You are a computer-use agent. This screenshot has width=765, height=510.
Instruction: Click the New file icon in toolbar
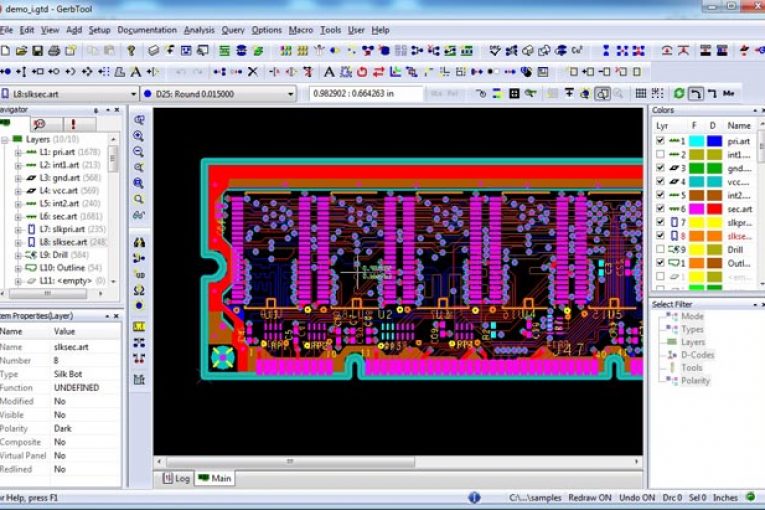[5, 50]
